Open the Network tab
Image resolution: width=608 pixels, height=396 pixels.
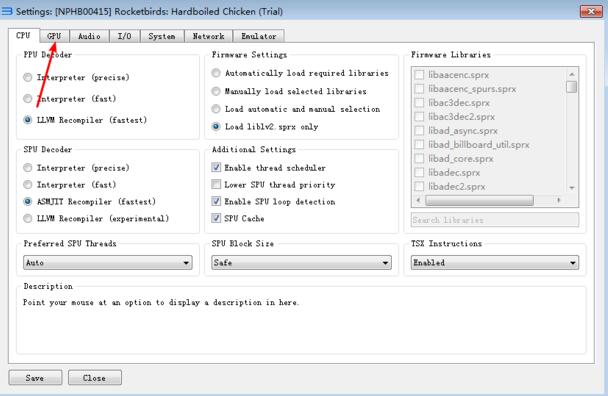click(x=208, y=36)
